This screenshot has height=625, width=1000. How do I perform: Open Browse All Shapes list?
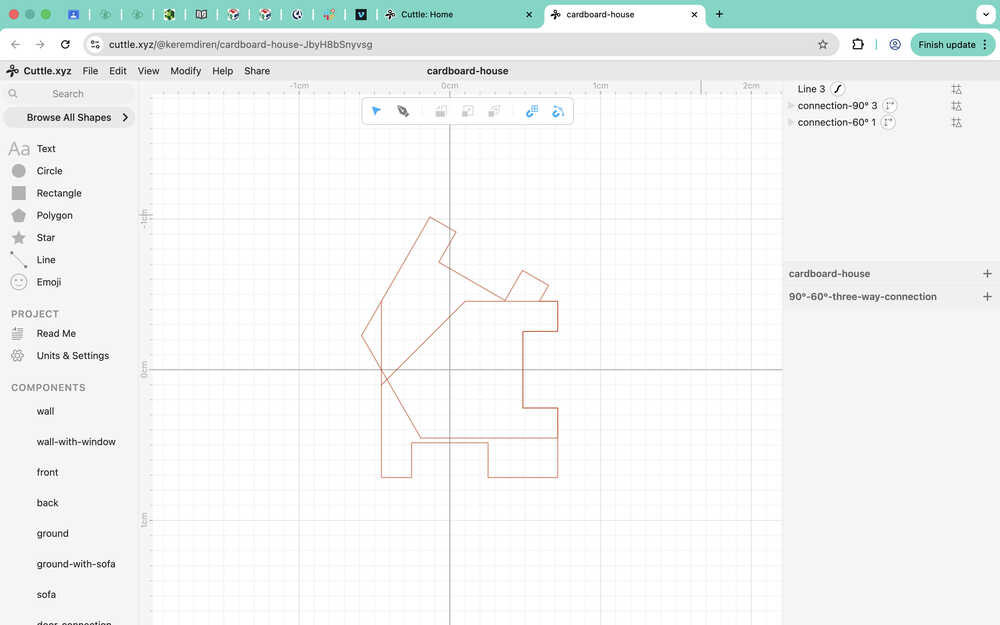69,117
